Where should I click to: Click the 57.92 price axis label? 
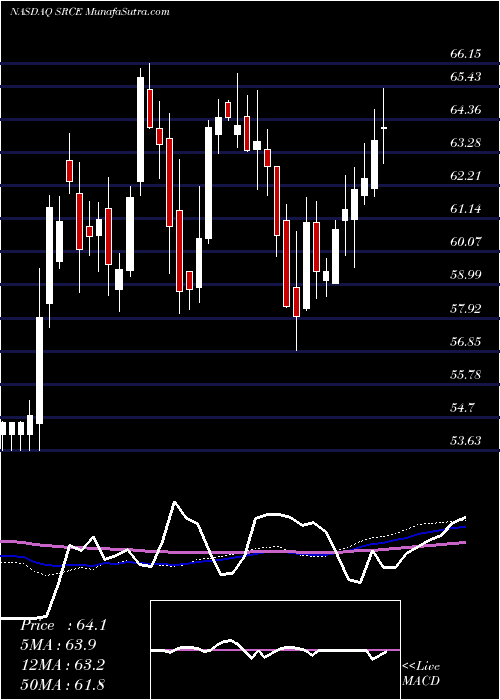coord(465,308)
